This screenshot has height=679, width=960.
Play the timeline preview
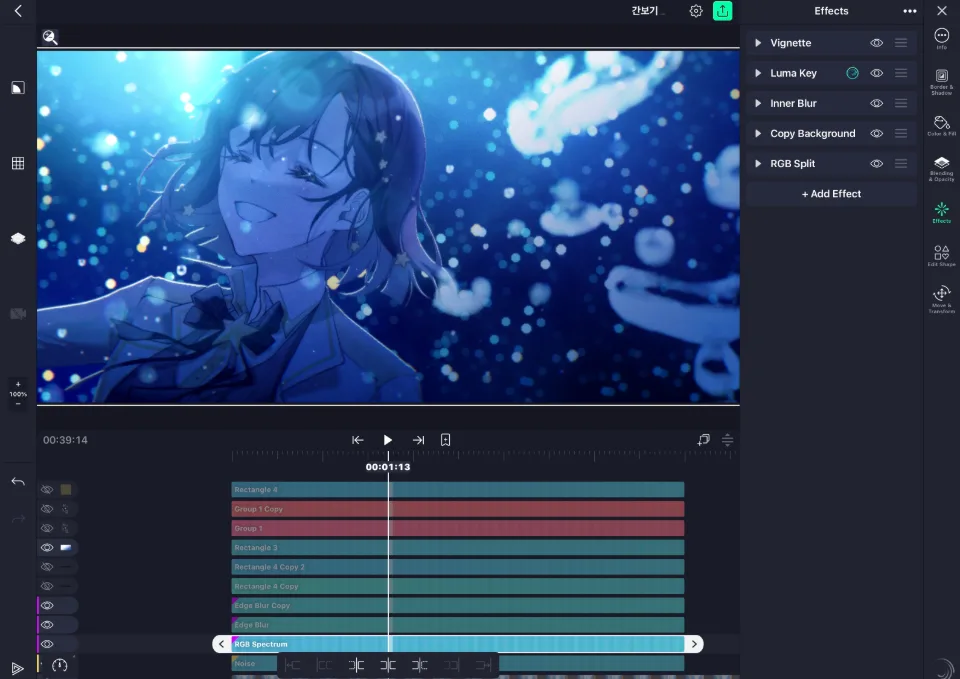[388, 440]
